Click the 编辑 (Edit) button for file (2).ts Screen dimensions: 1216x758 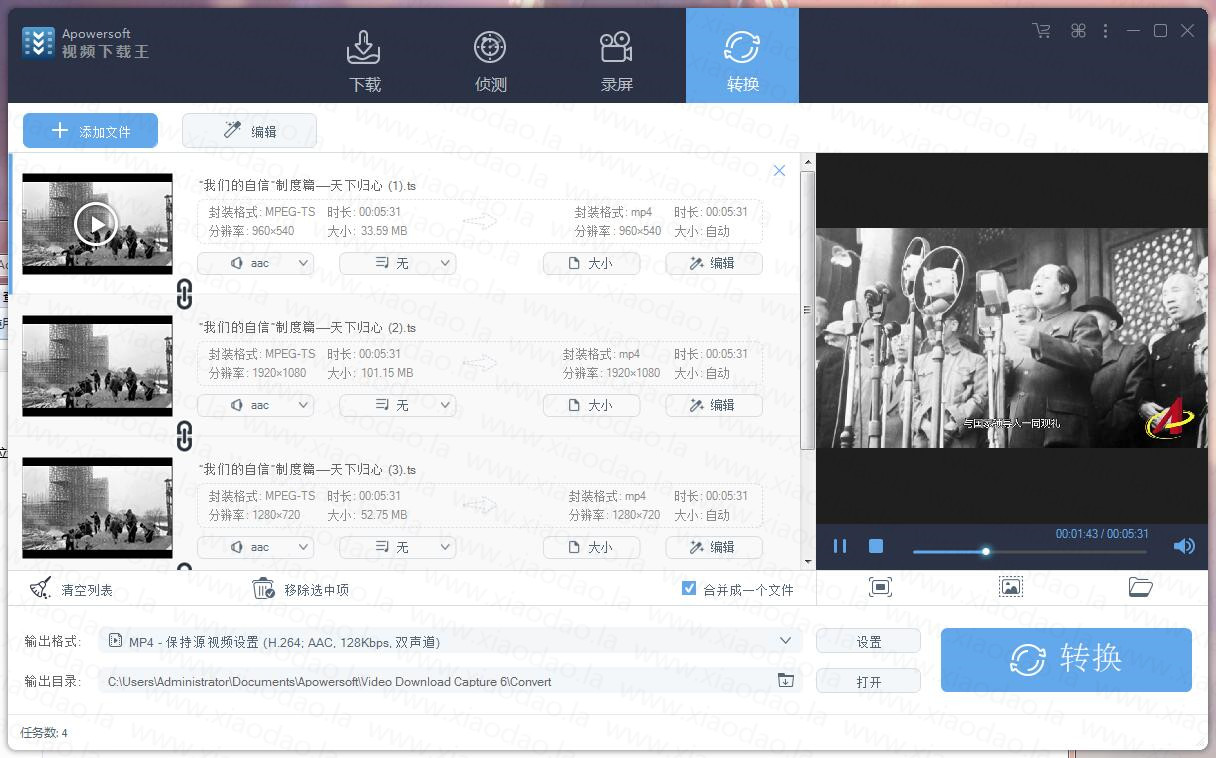[714, 405]
